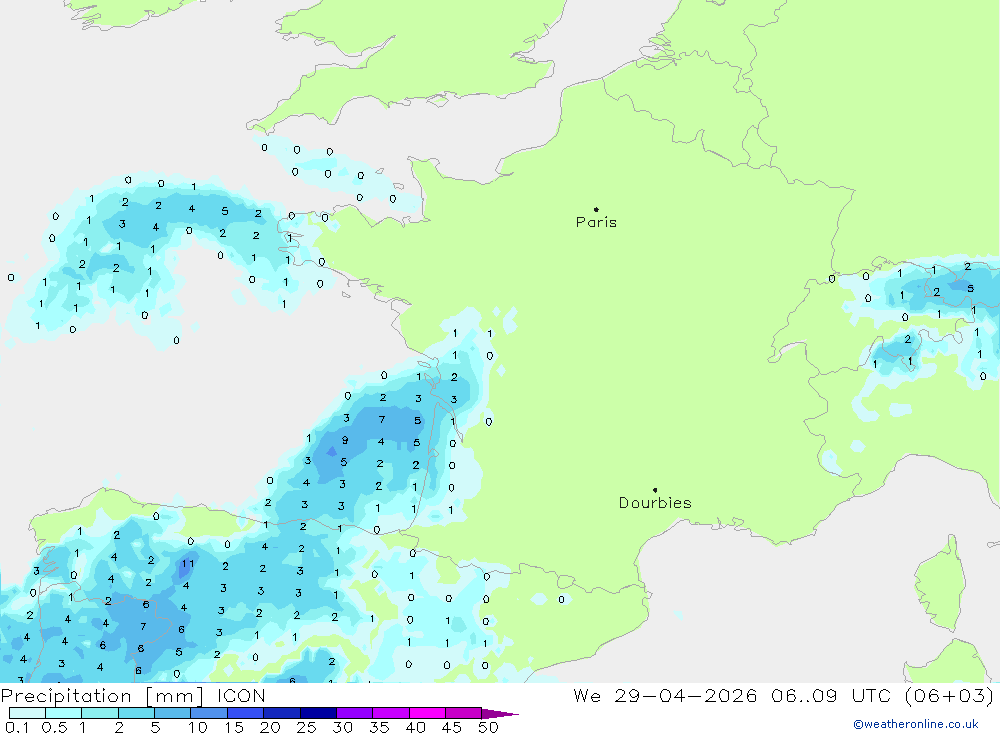Screen dimensions: 1000x733
Task: Select the Paris location dot marker
Action: [x=596, y=209]
